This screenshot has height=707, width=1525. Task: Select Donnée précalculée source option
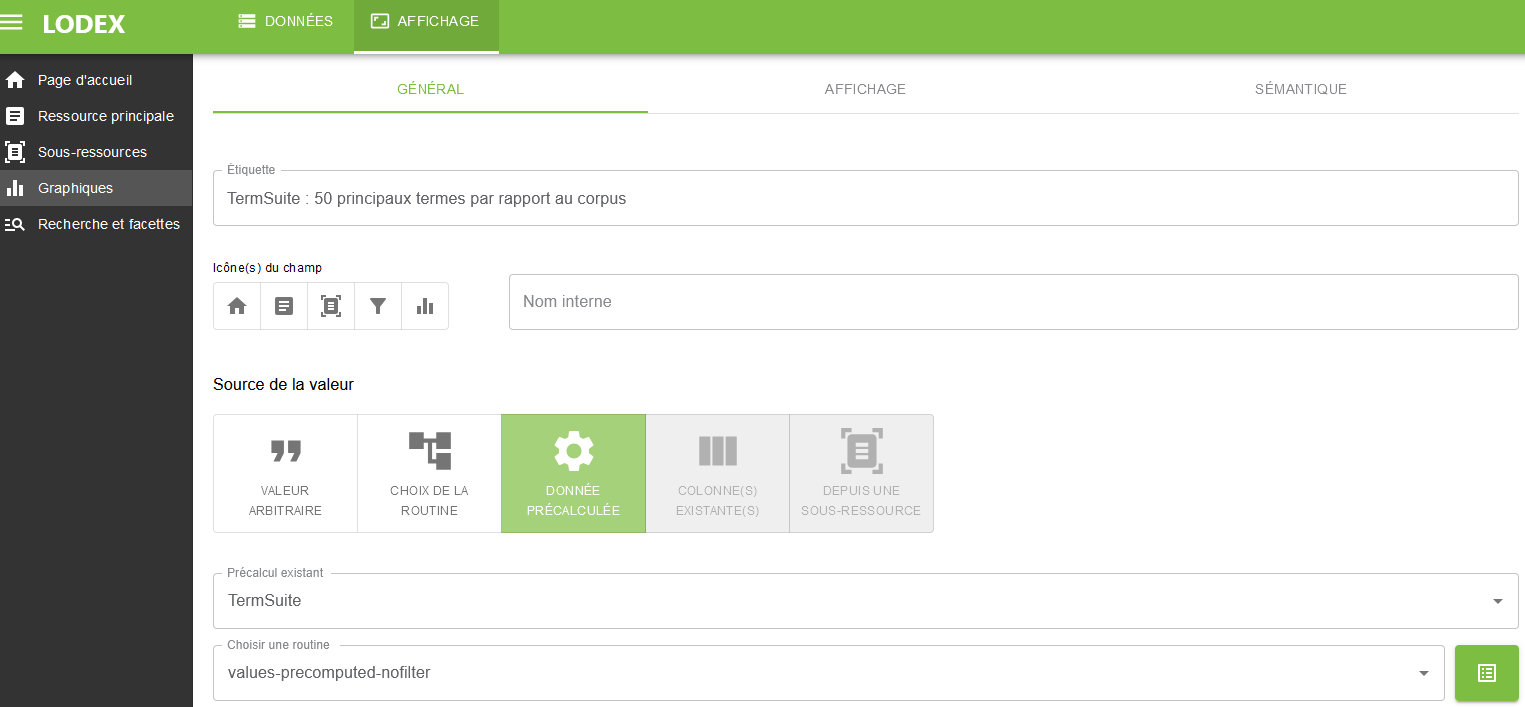[573, 473]
